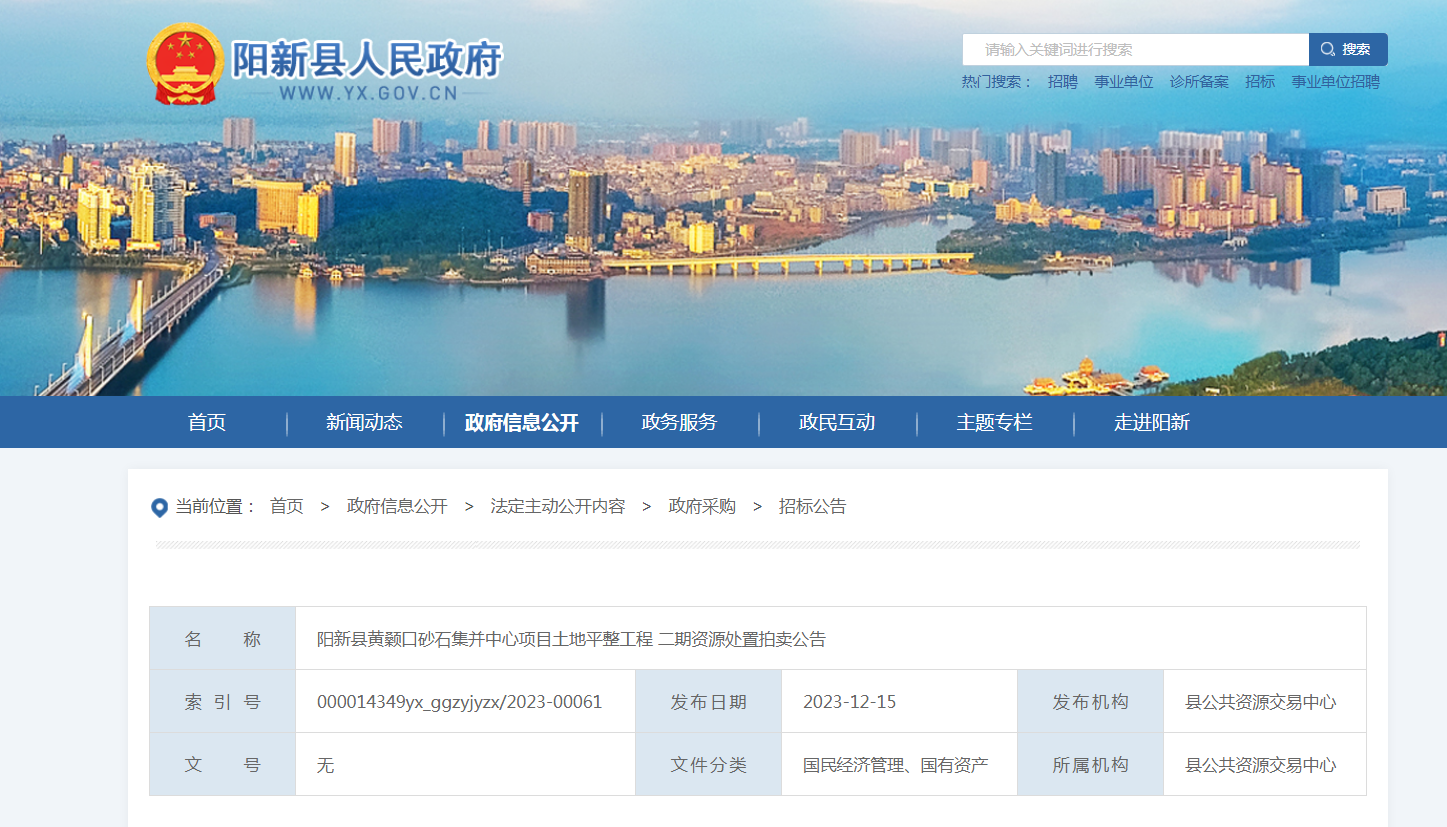Click 法定主动公开内容 breadcrumb link
Screen dimensions: 1447x827
557,506
